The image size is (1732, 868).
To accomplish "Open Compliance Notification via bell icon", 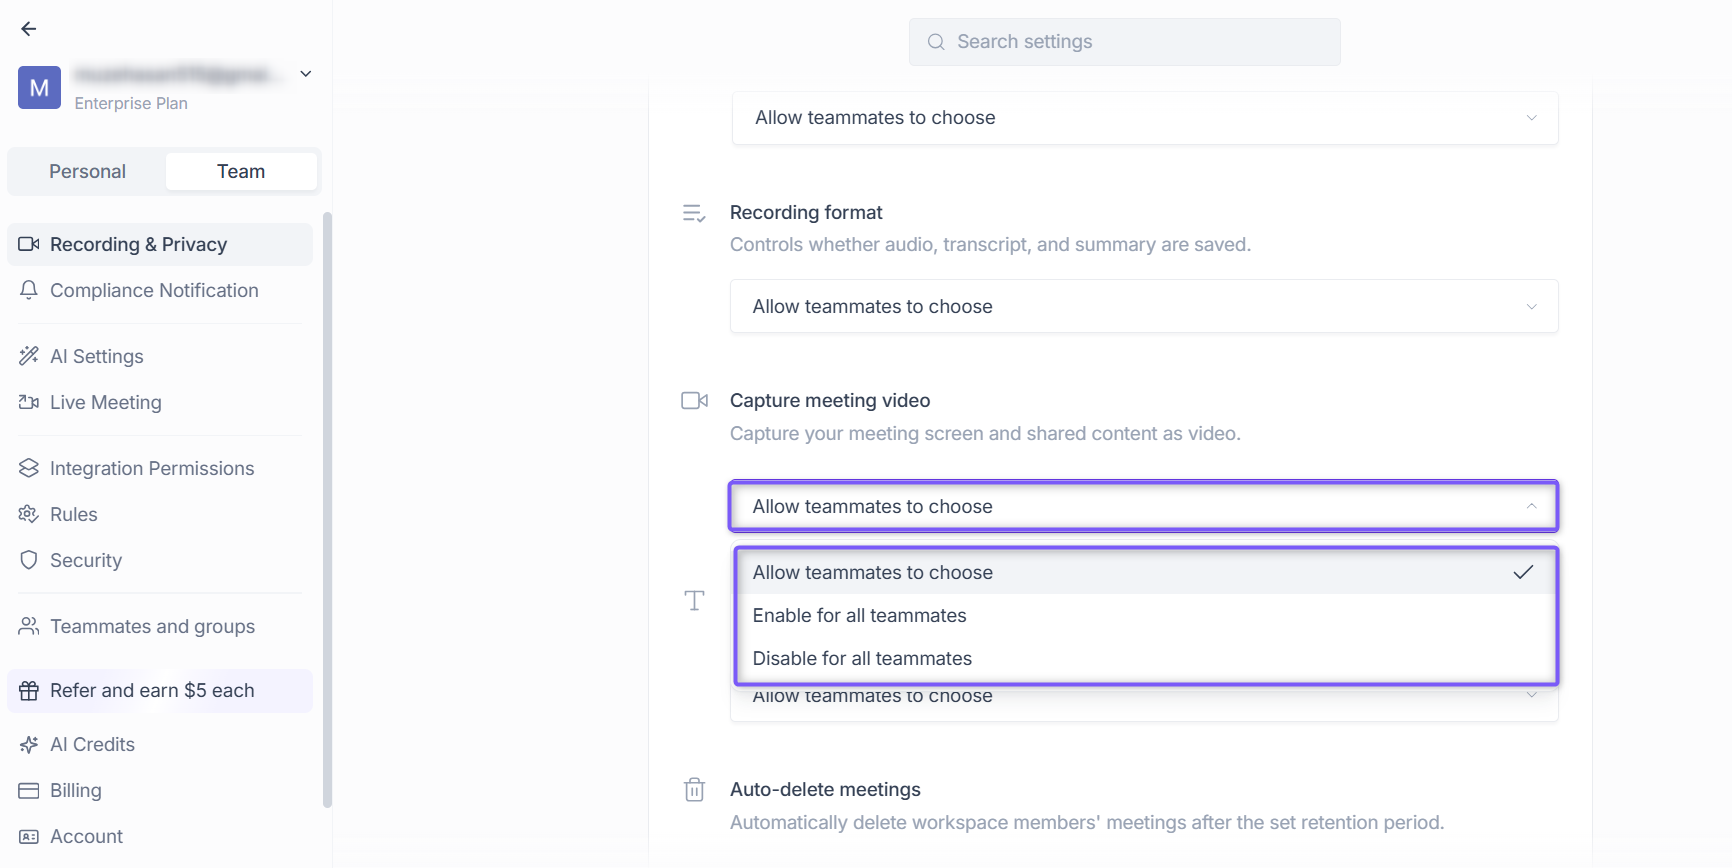I will (x=29, y=290).
